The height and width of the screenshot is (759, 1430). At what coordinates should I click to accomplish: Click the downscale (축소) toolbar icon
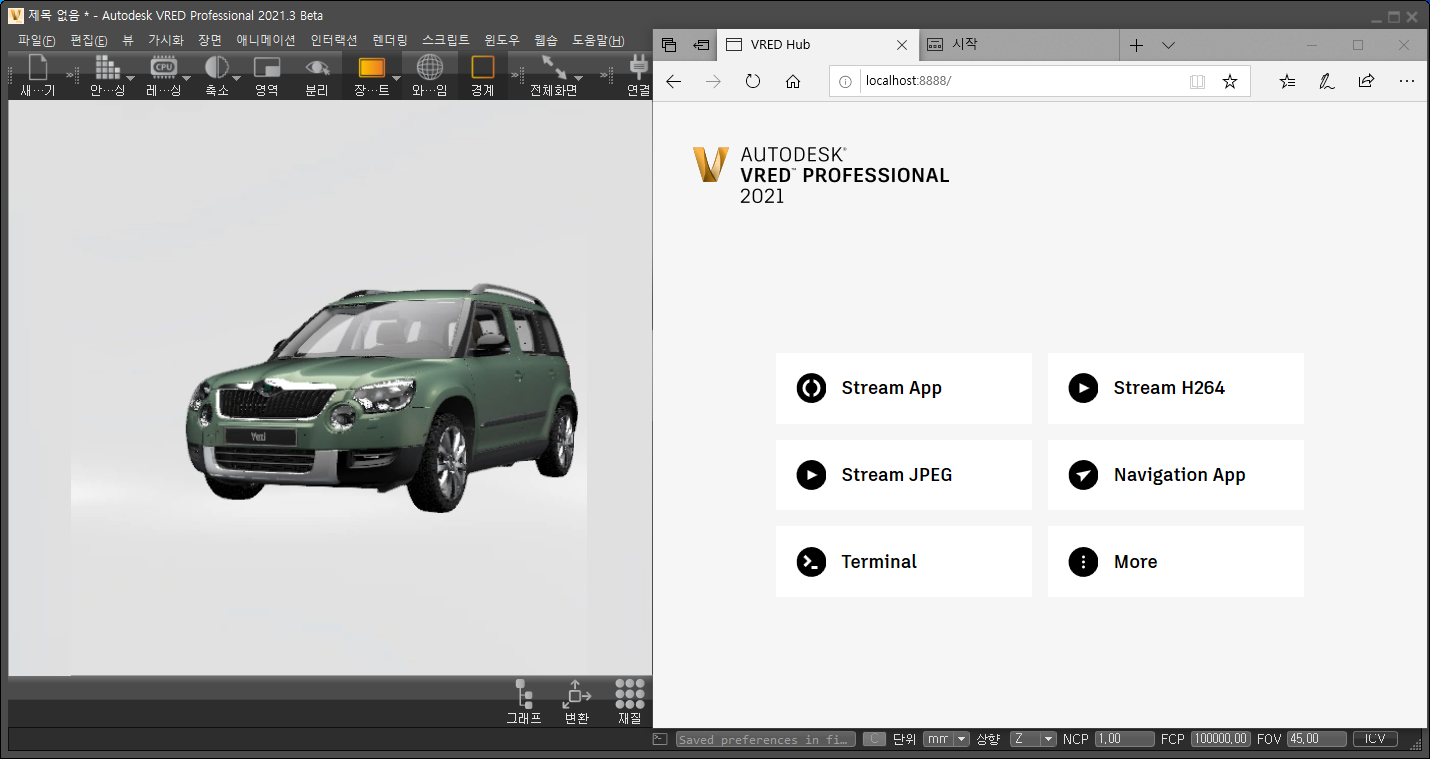[x=216, y=68]
